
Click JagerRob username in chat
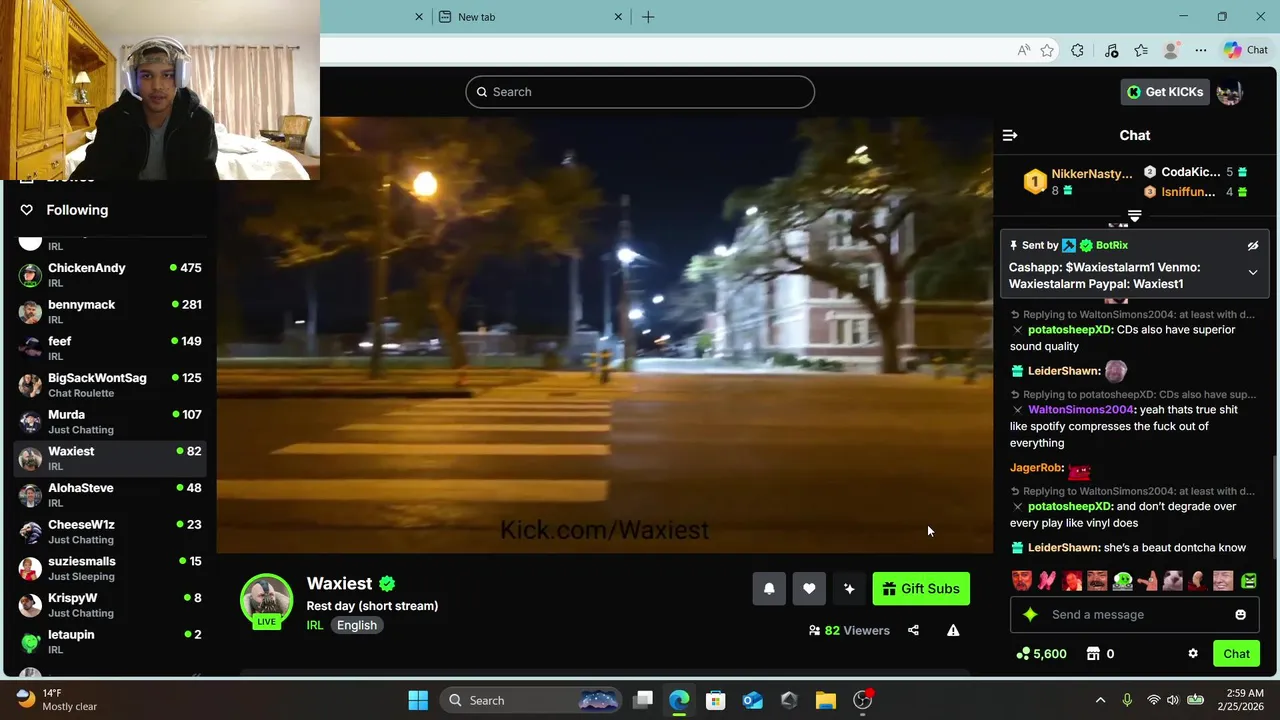(1036, 468)
